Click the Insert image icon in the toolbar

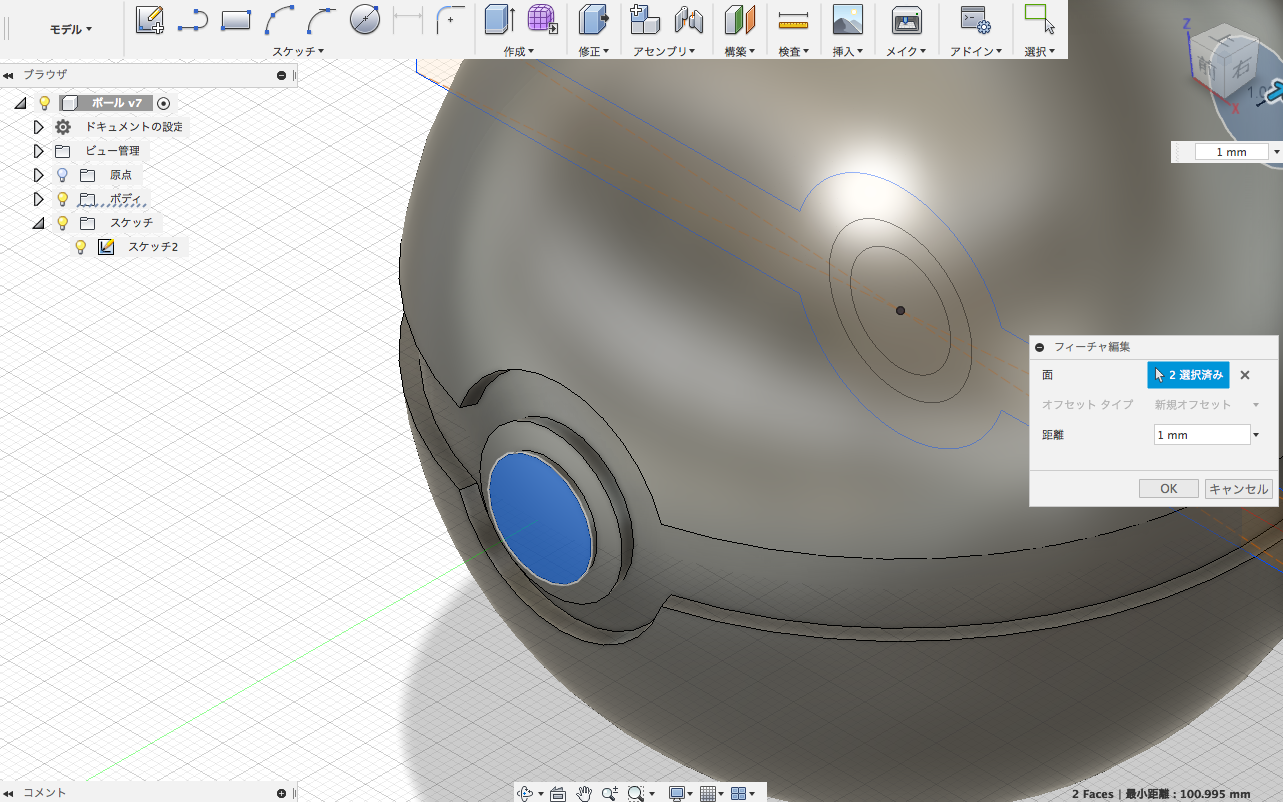[x=847, y=19]
